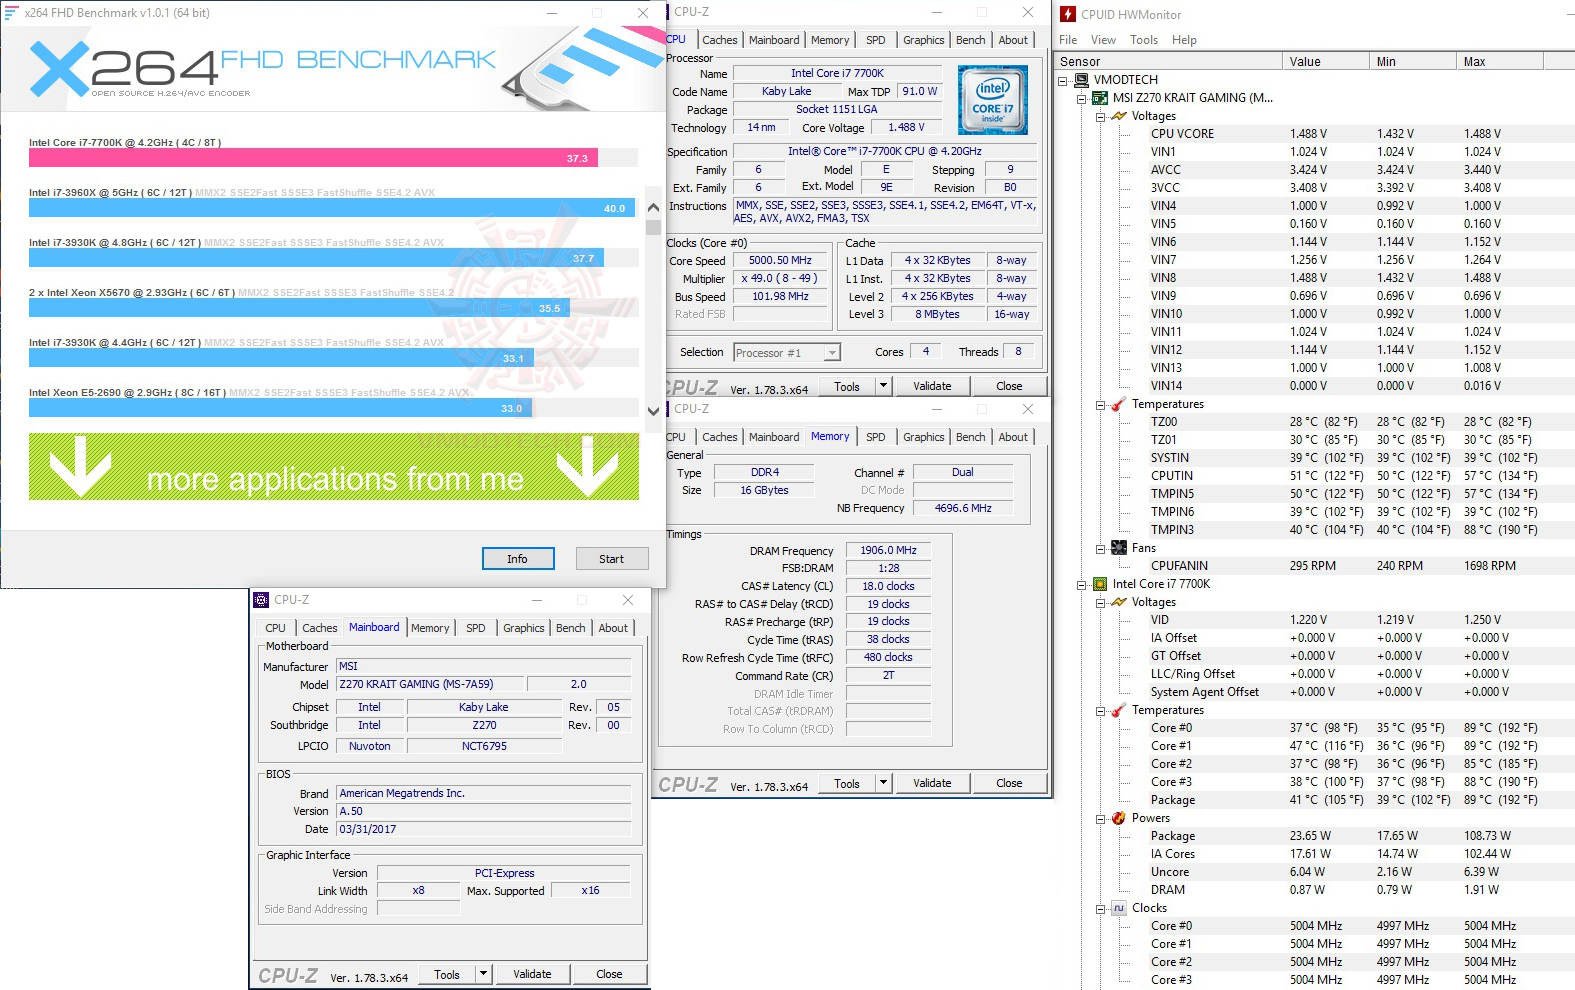This screenshot has width=1575, height=990.
Task: Collapse the Voltages group under MSI Z270
Action: [x=1101, y=116]
